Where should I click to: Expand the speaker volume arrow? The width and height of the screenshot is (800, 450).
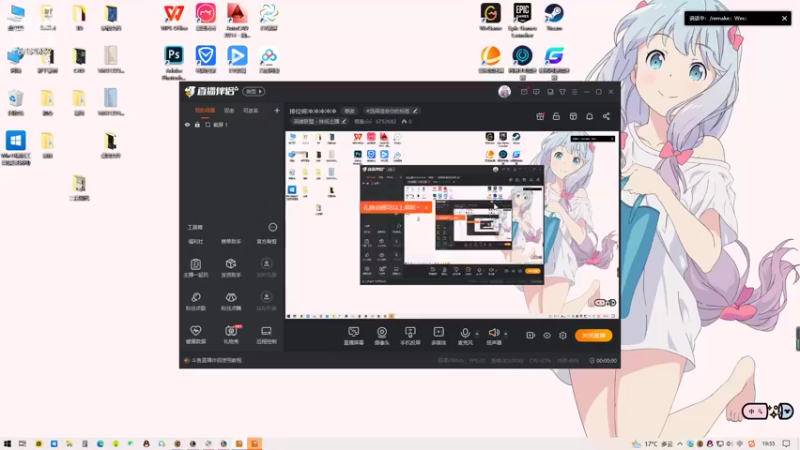pyautogui.click(x=506, y=334)
